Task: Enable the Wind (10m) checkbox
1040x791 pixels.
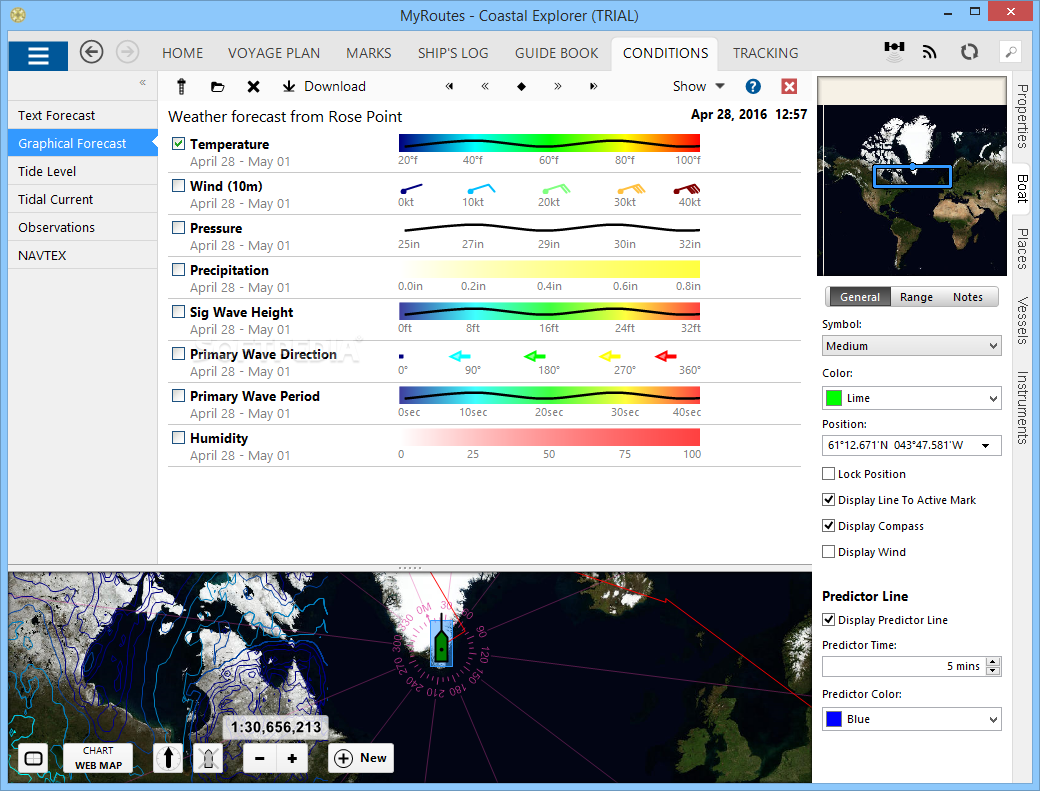Action: point(179,185)
